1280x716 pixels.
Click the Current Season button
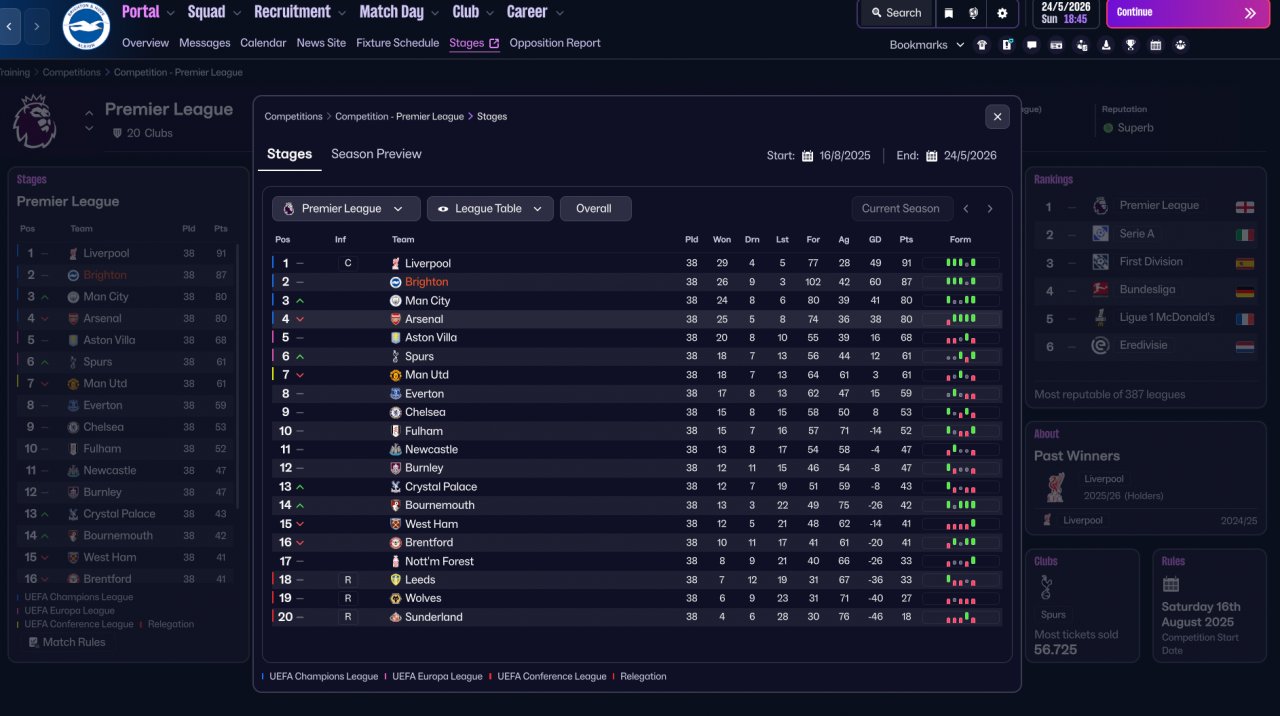pyautogui.click(x=900, y=209)
